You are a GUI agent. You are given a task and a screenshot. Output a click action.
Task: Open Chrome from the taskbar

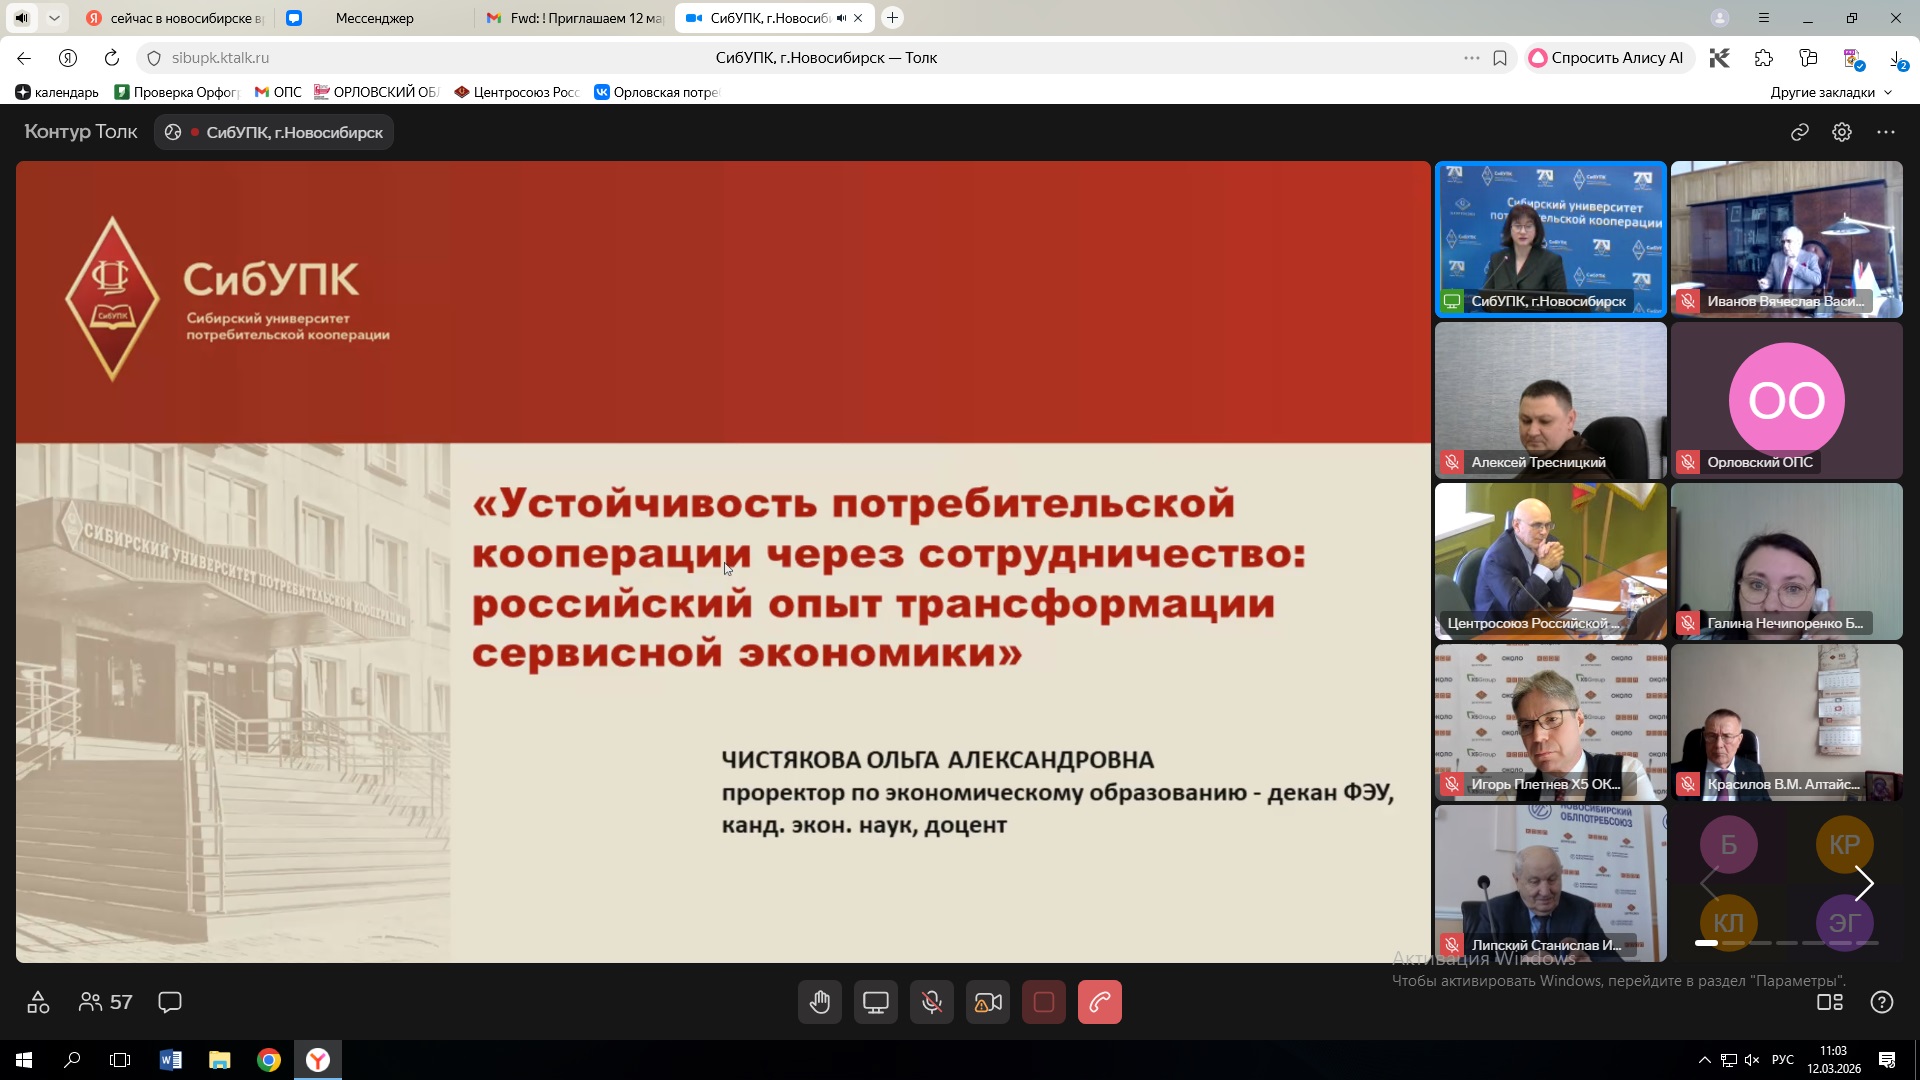pos(268,1060)
